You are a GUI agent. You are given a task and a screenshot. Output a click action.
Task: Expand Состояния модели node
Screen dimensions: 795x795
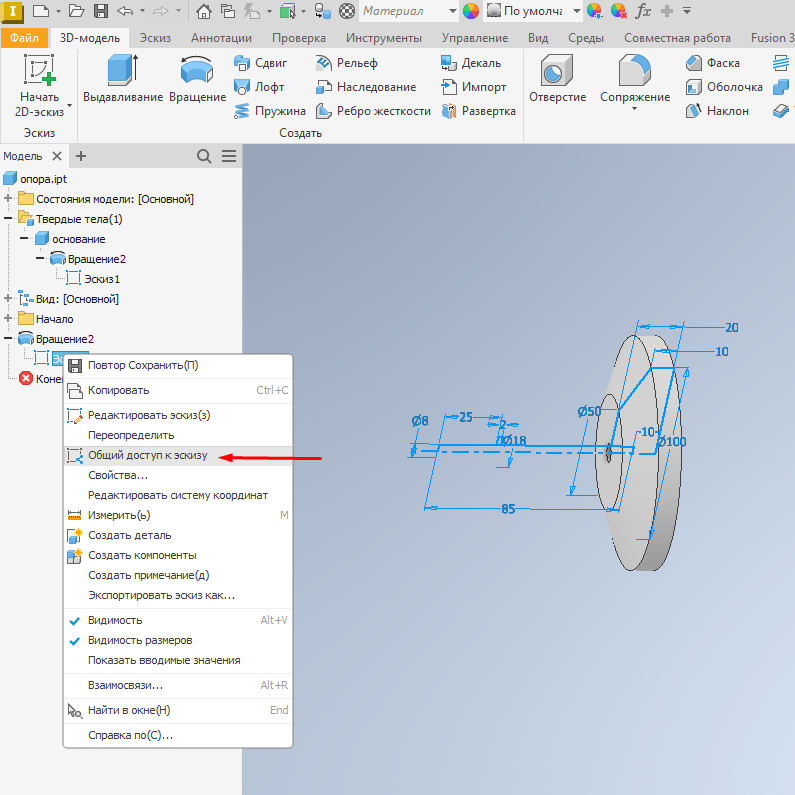click(8, 198)
